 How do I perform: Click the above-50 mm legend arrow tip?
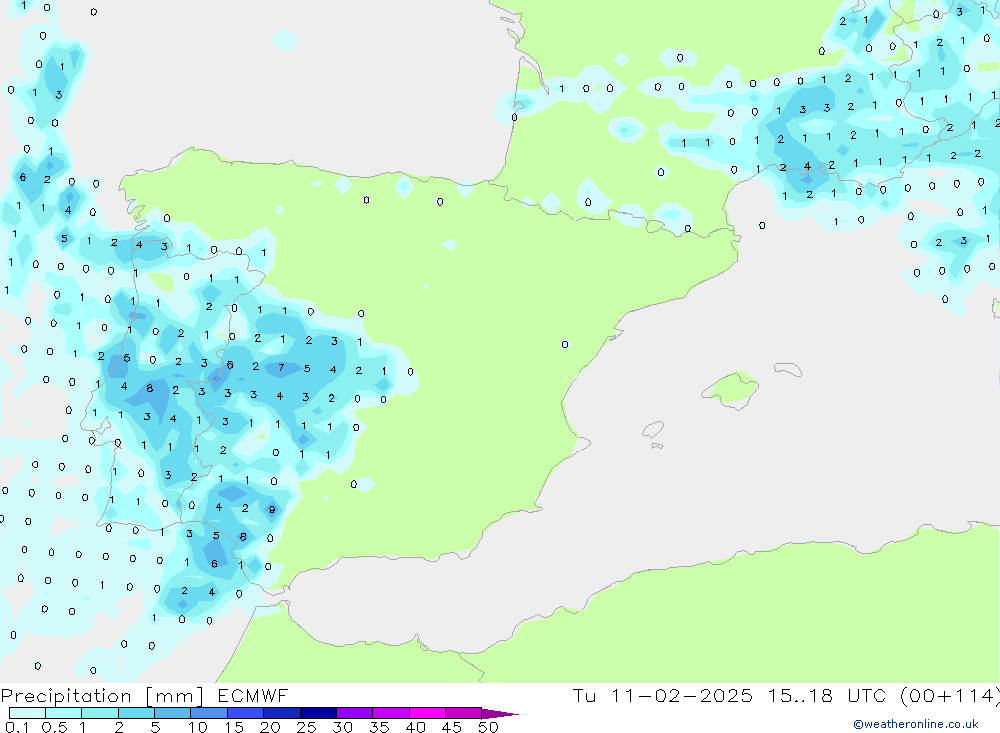point(501,714)
